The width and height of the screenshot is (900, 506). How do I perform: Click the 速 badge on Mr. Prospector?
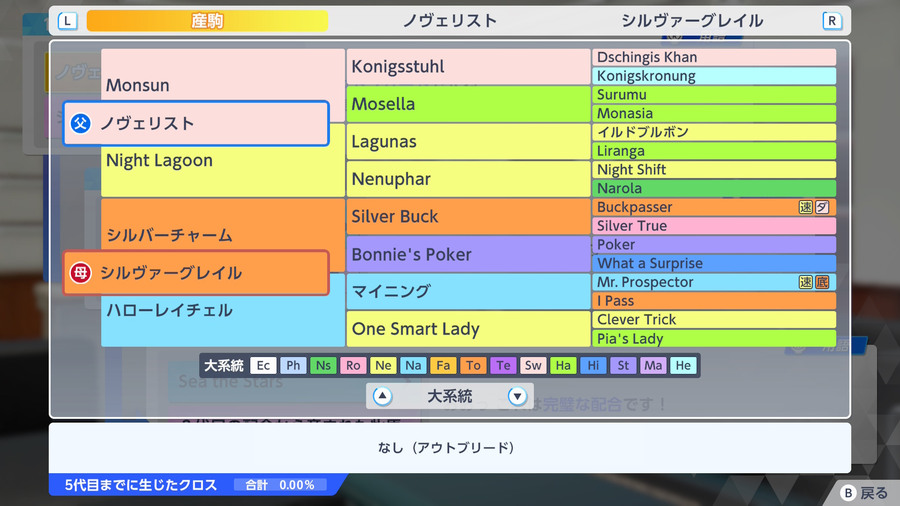coord(805,282)
